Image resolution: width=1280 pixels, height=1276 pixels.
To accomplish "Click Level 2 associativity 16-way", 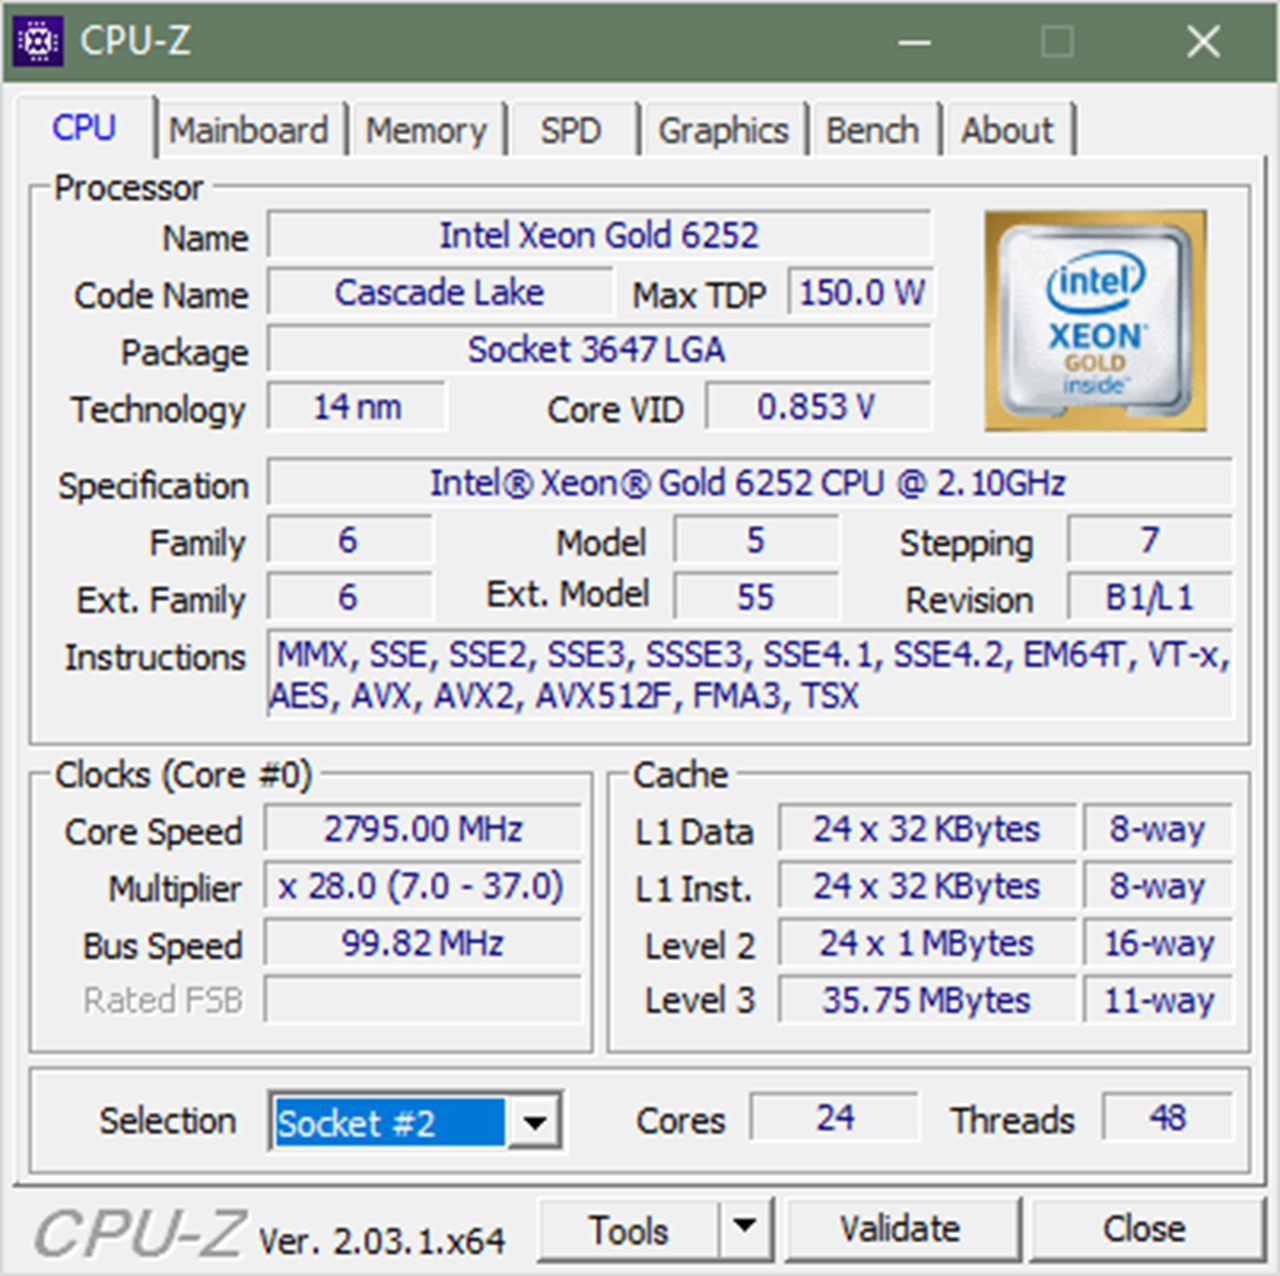I will pos(1158,943).
